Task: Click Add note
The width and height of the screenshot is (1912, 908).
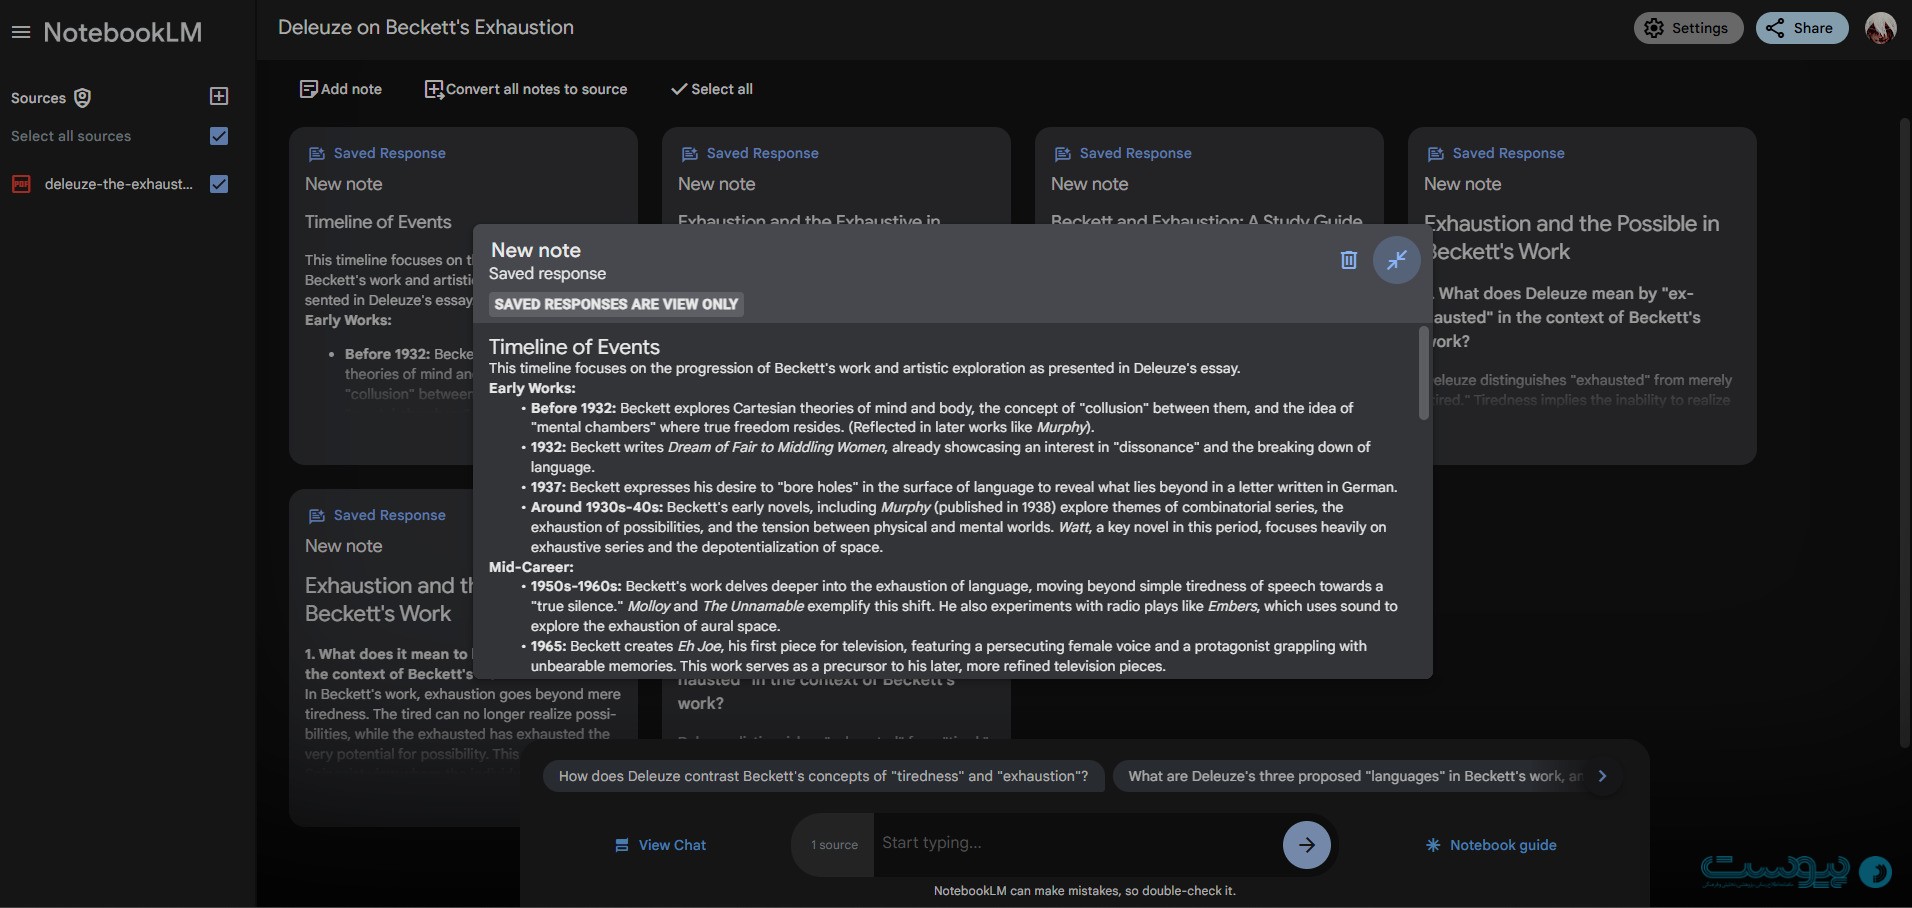Action: click(341, 89)
